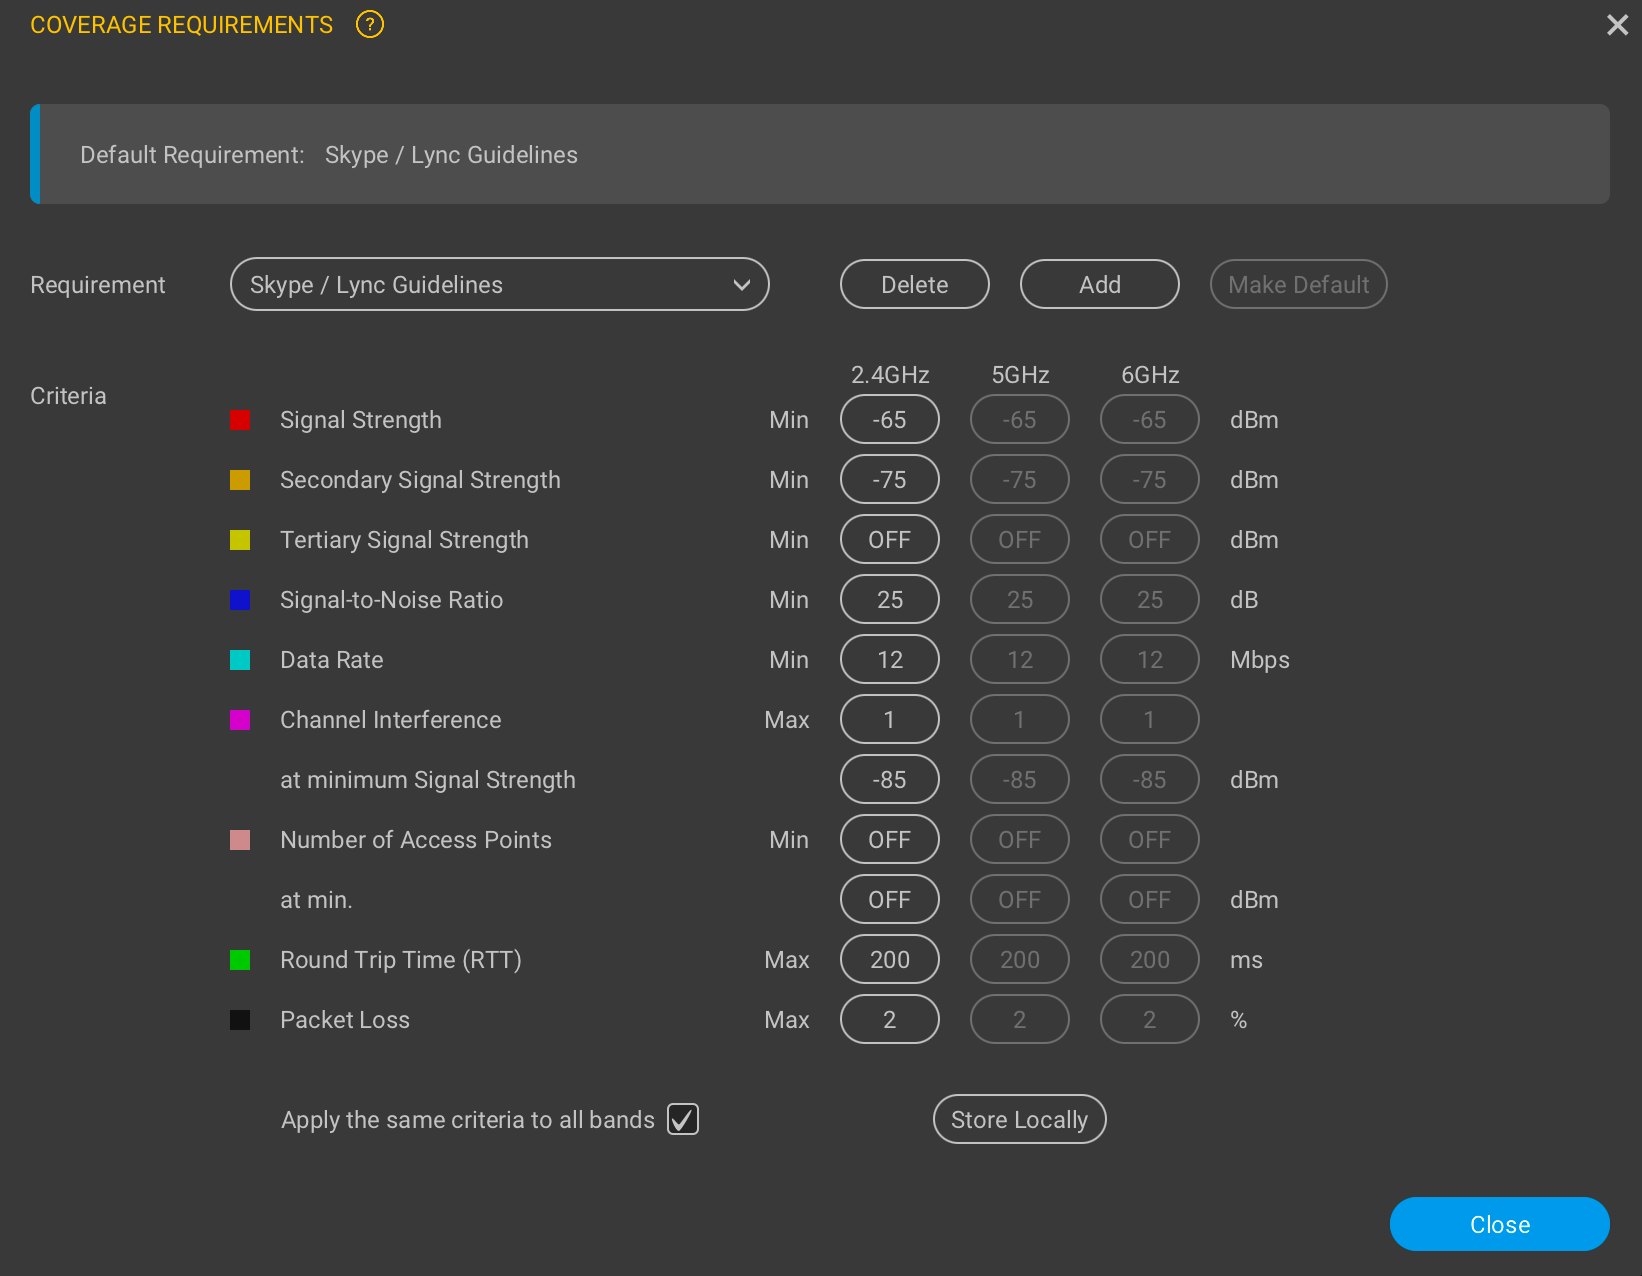Click the Delete button
This screenshot has height=1276, width=1642.
click(x=913, y=284)
